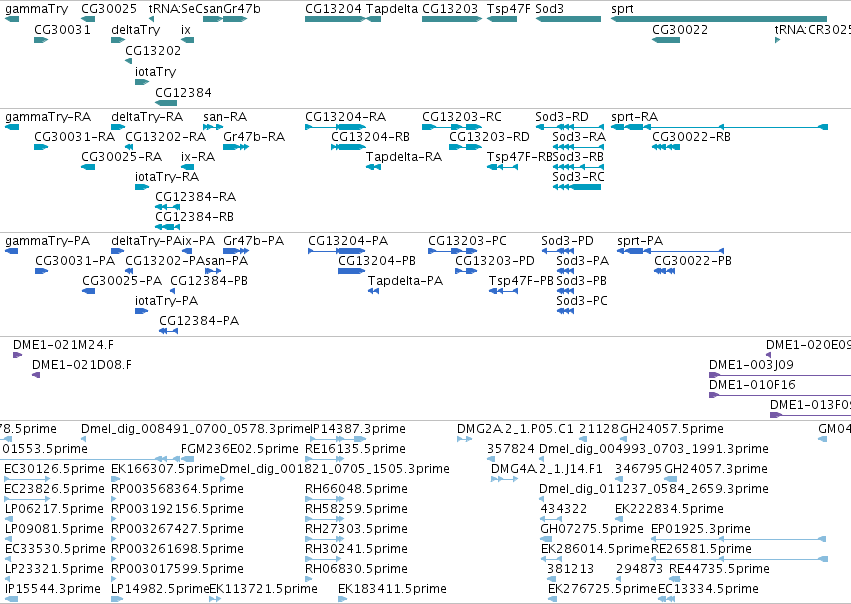851x604 pixels.
Task: Click the EK183411.5prime EST
Action: click(342, 599)
